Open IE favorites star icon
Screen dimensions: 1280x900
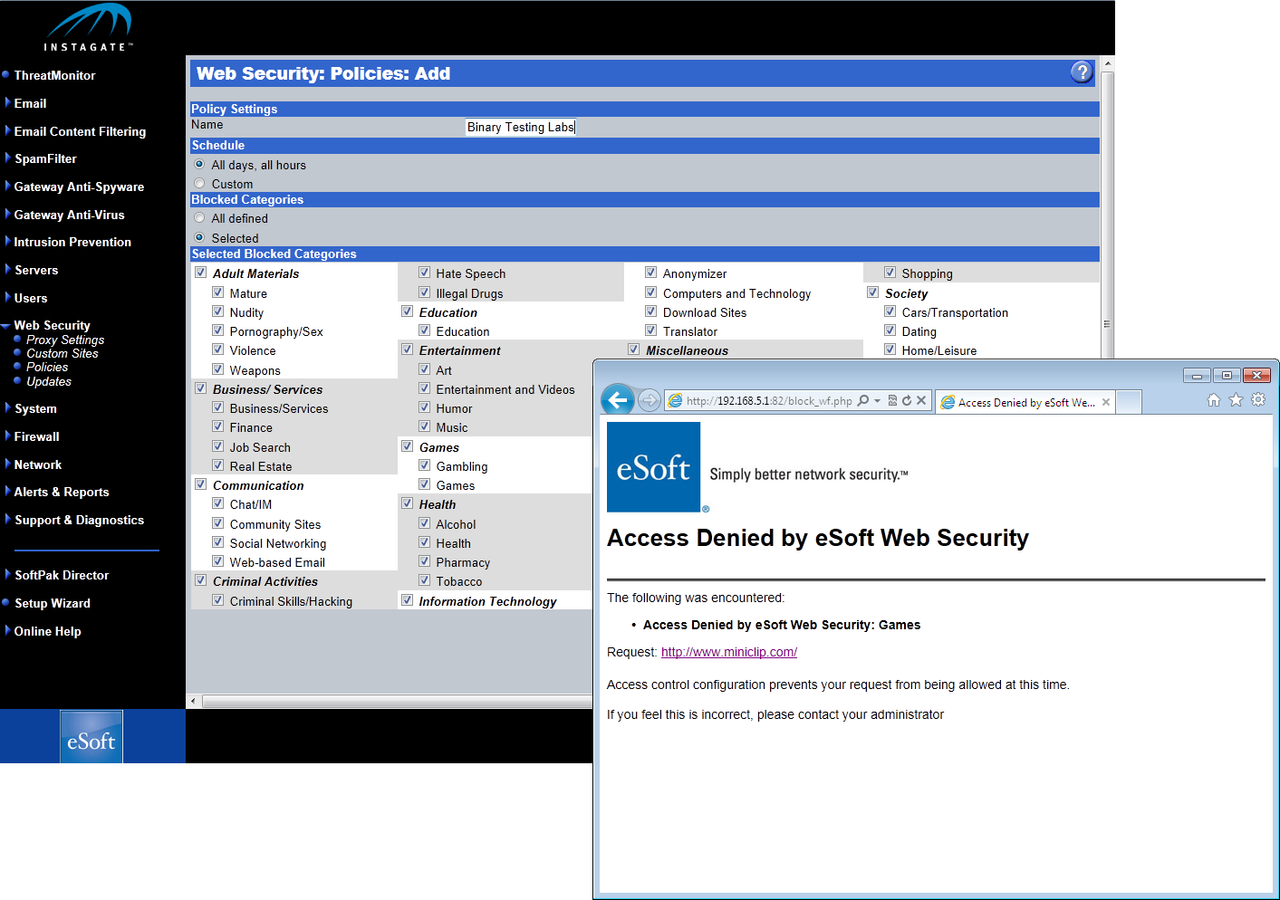(1236, 400)
